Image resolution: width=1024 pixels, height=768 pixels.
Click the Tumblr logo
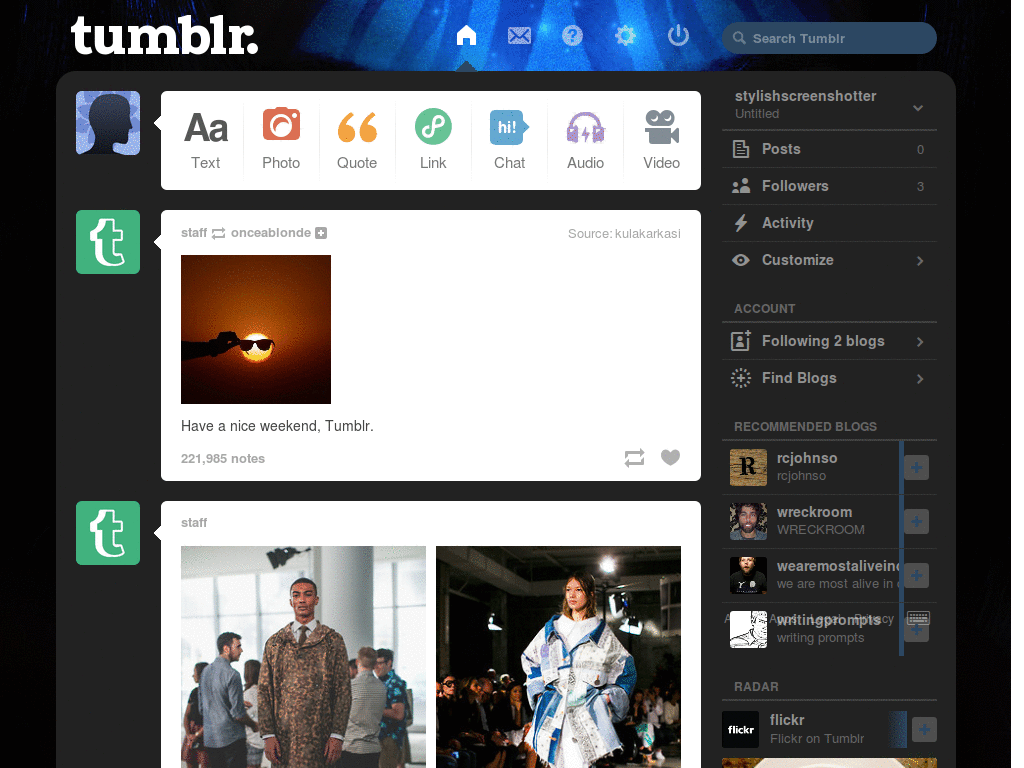pos(164,36)
